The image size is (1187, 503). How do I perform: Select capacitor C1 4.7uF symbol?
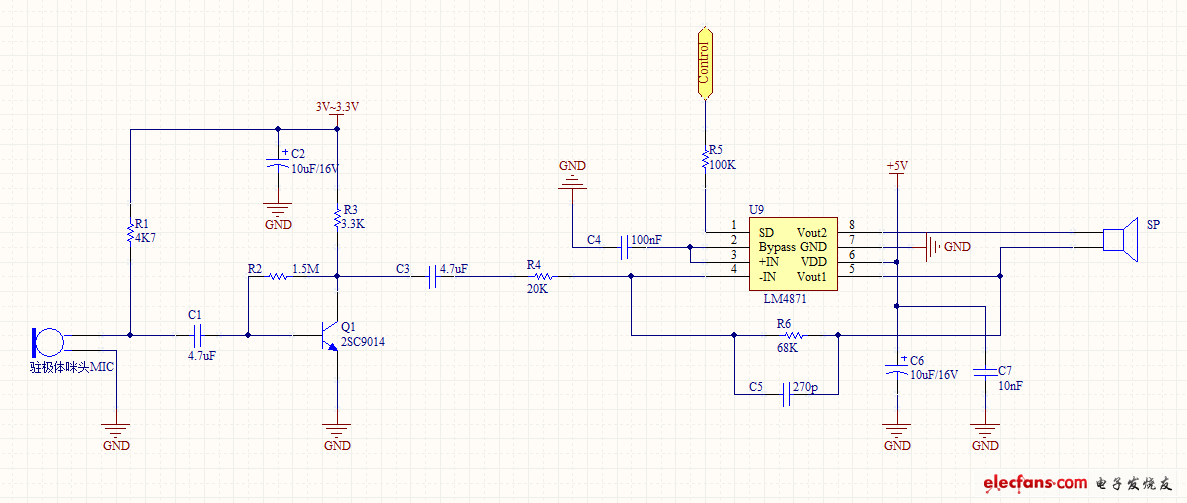pos(197,335)
